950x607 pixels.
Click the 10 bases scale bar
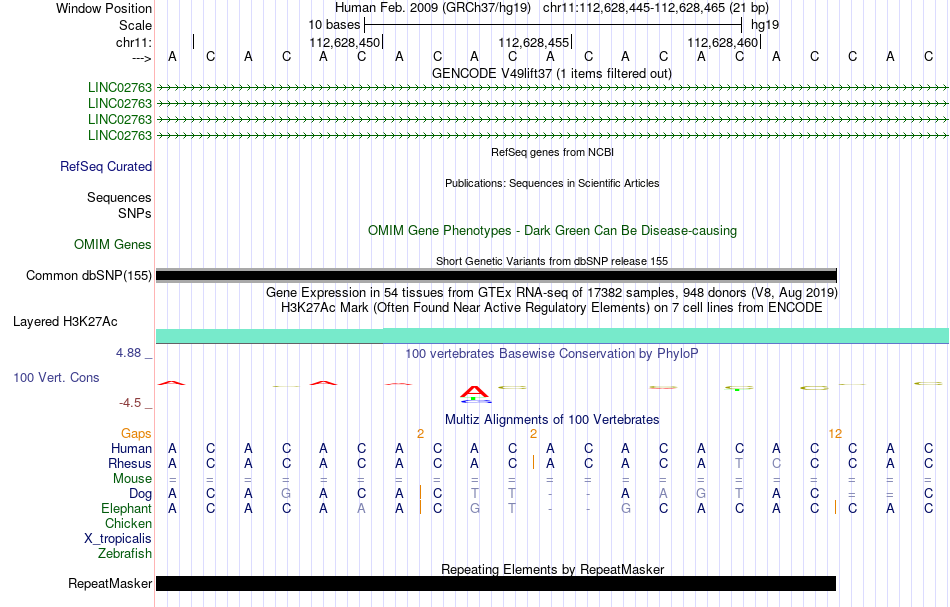pos(553,25)
